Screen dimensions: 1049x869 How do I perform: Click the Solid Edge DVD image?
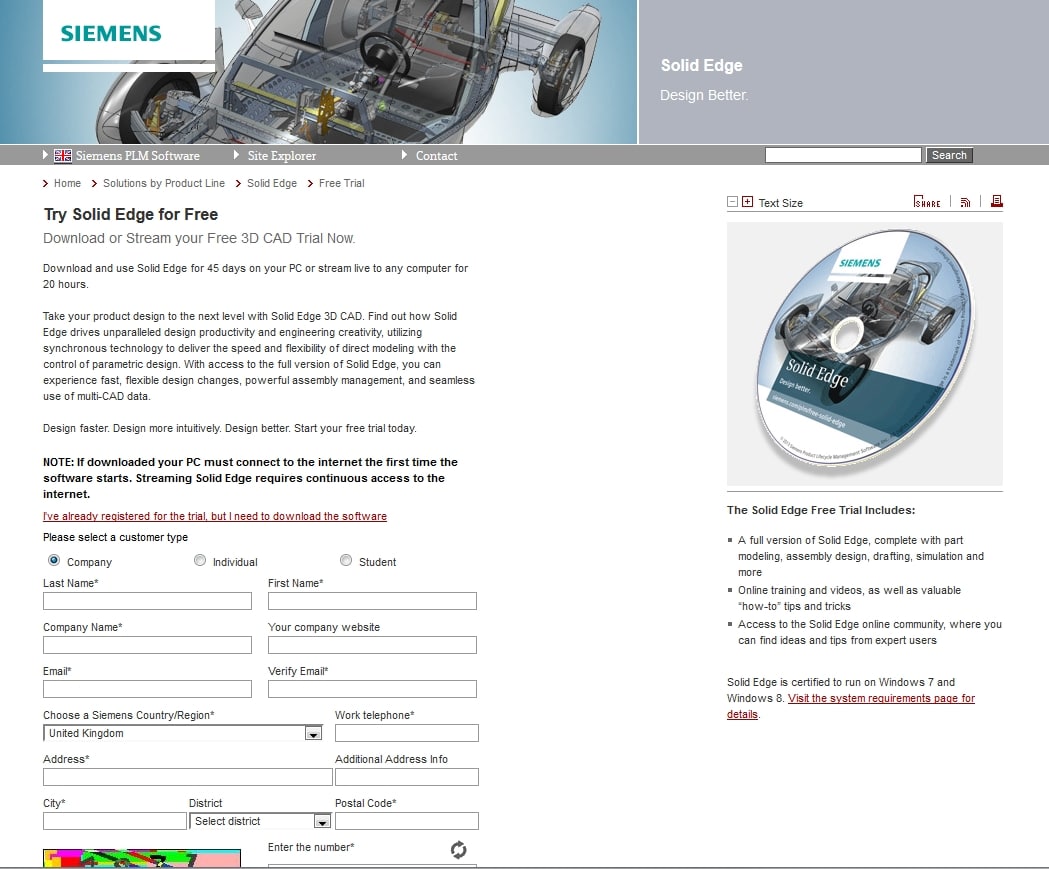(864, 353)
